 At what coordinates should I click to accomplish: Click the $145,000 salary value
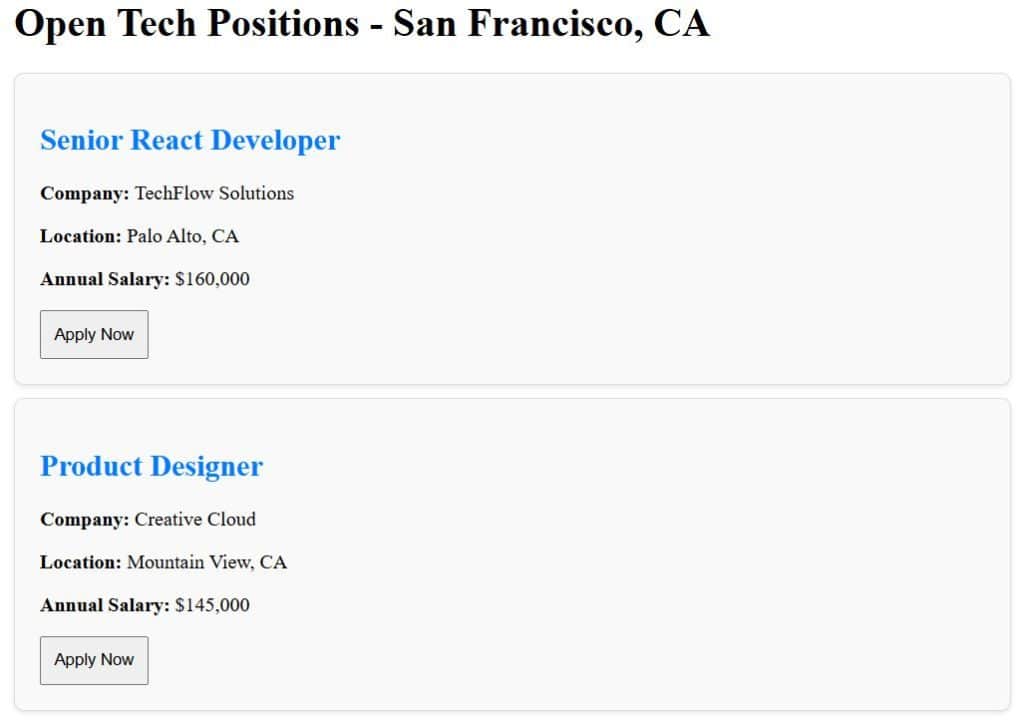pyautogui.click(x=212, y=605)
